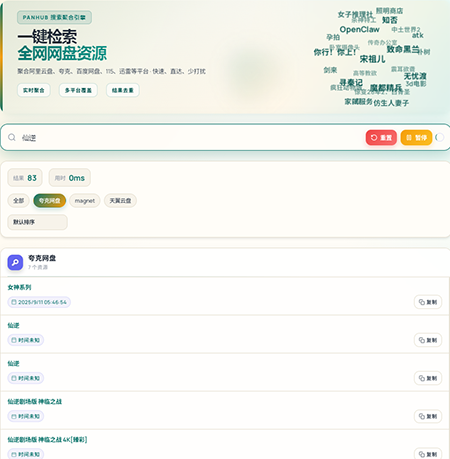This screenshot has width=450, height=459.
Task: Click the 结果 83 count badge
Action: [25, 178]
